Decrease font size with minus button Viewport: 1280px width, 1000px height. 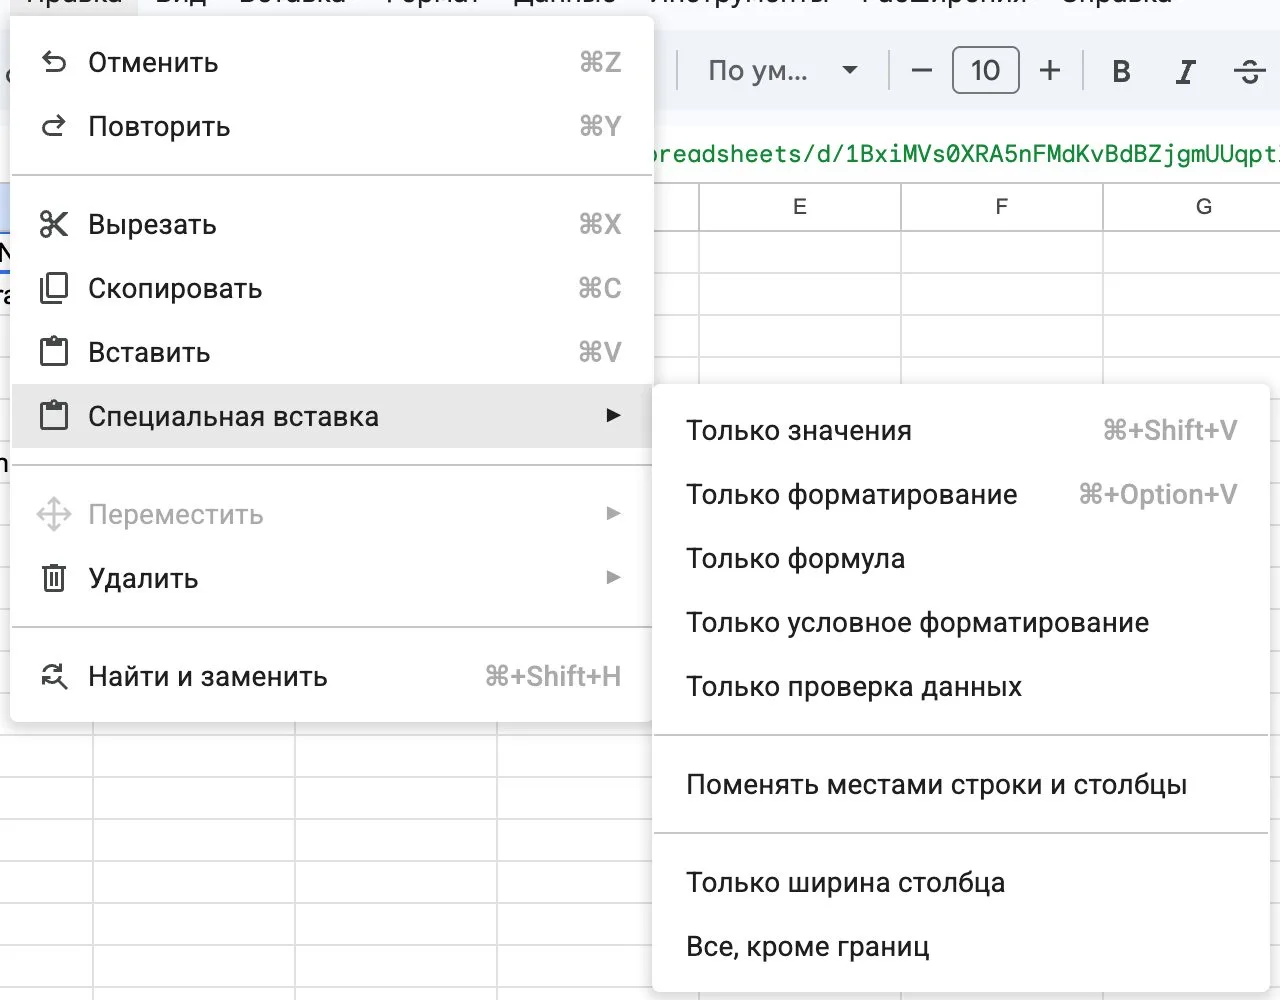(922, 71)
